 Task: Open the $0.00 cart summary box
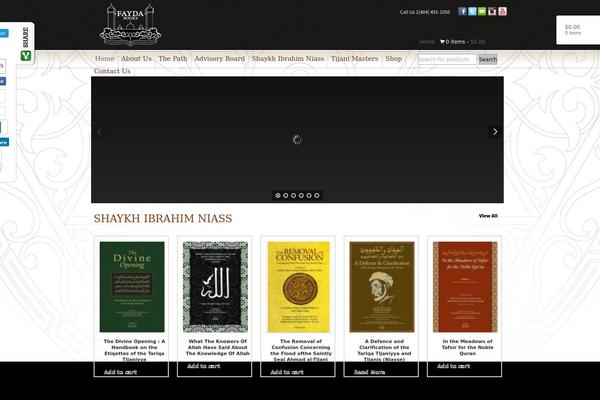click(578, 30)
